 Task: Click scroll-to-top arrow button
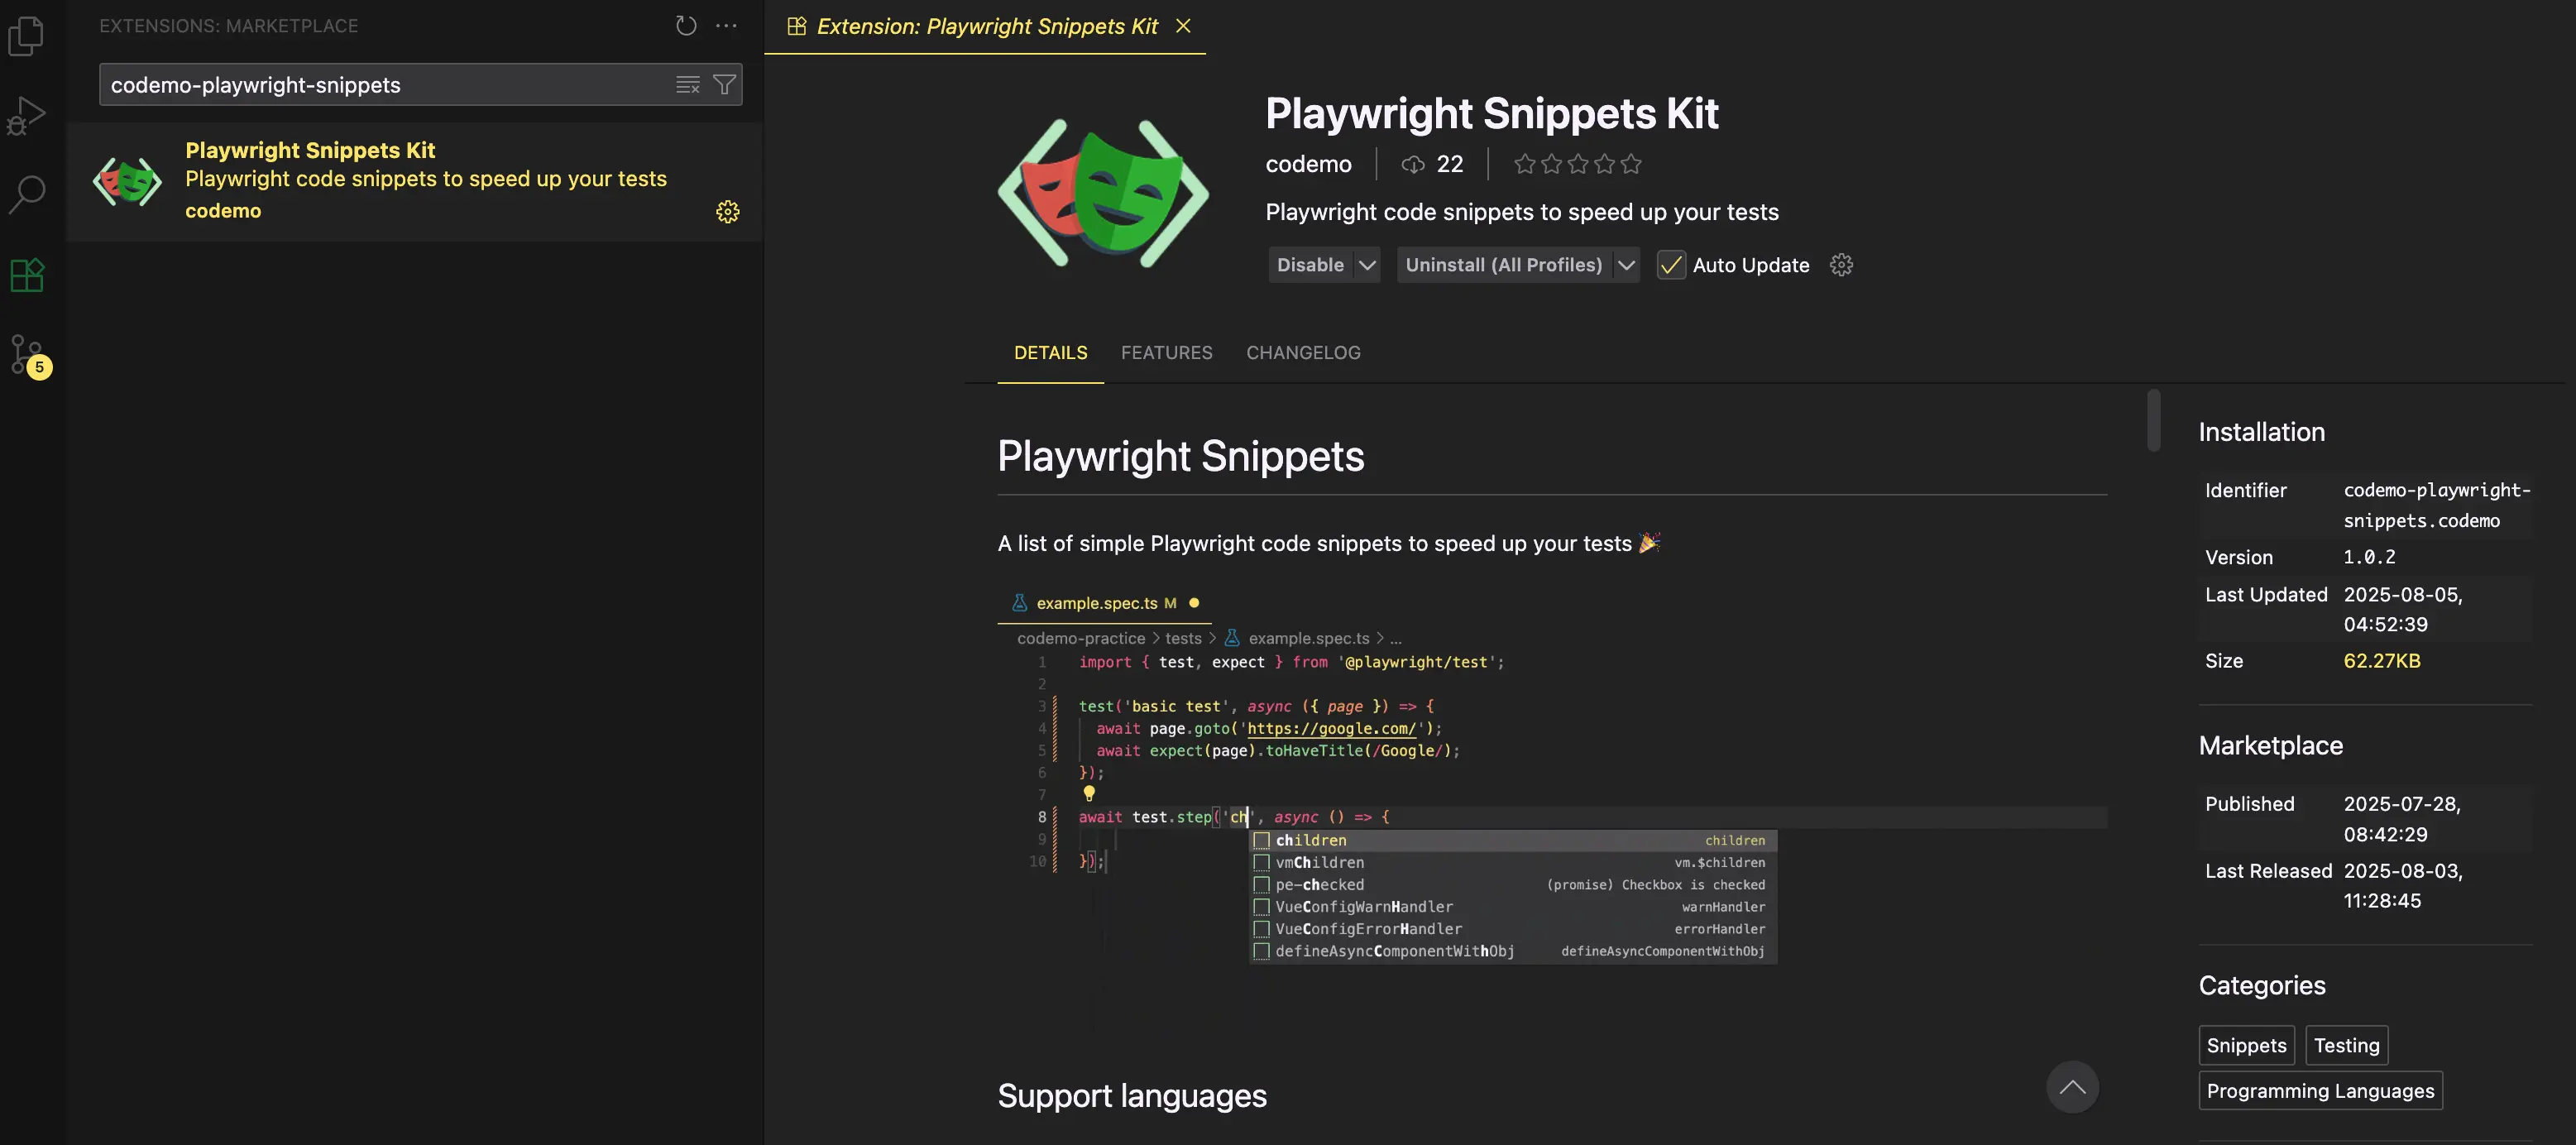pyautogui.click(x=2072, y=1087)
